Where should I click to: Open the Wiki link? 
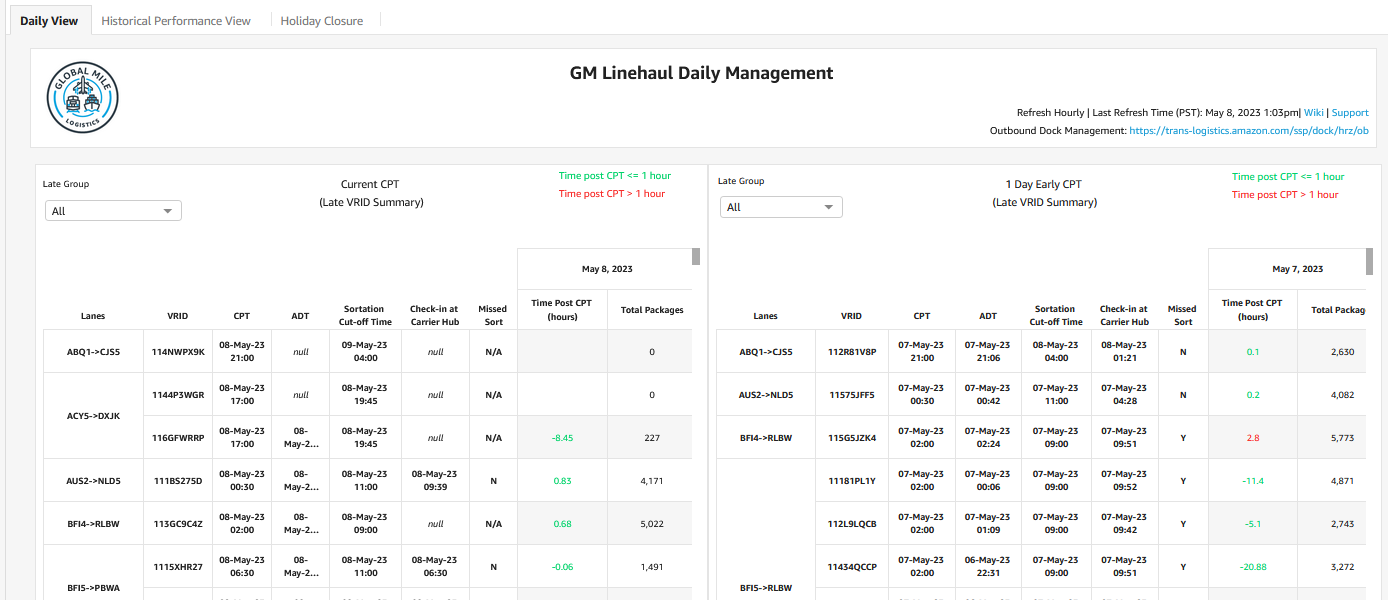[x=1313, y=112]
